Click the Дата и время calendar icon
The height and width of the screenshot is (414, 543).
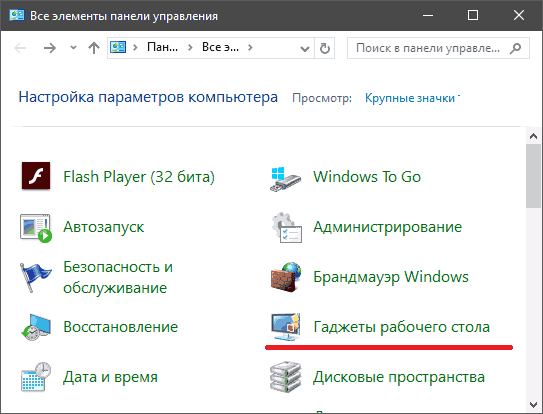click(x=36, y=377)
